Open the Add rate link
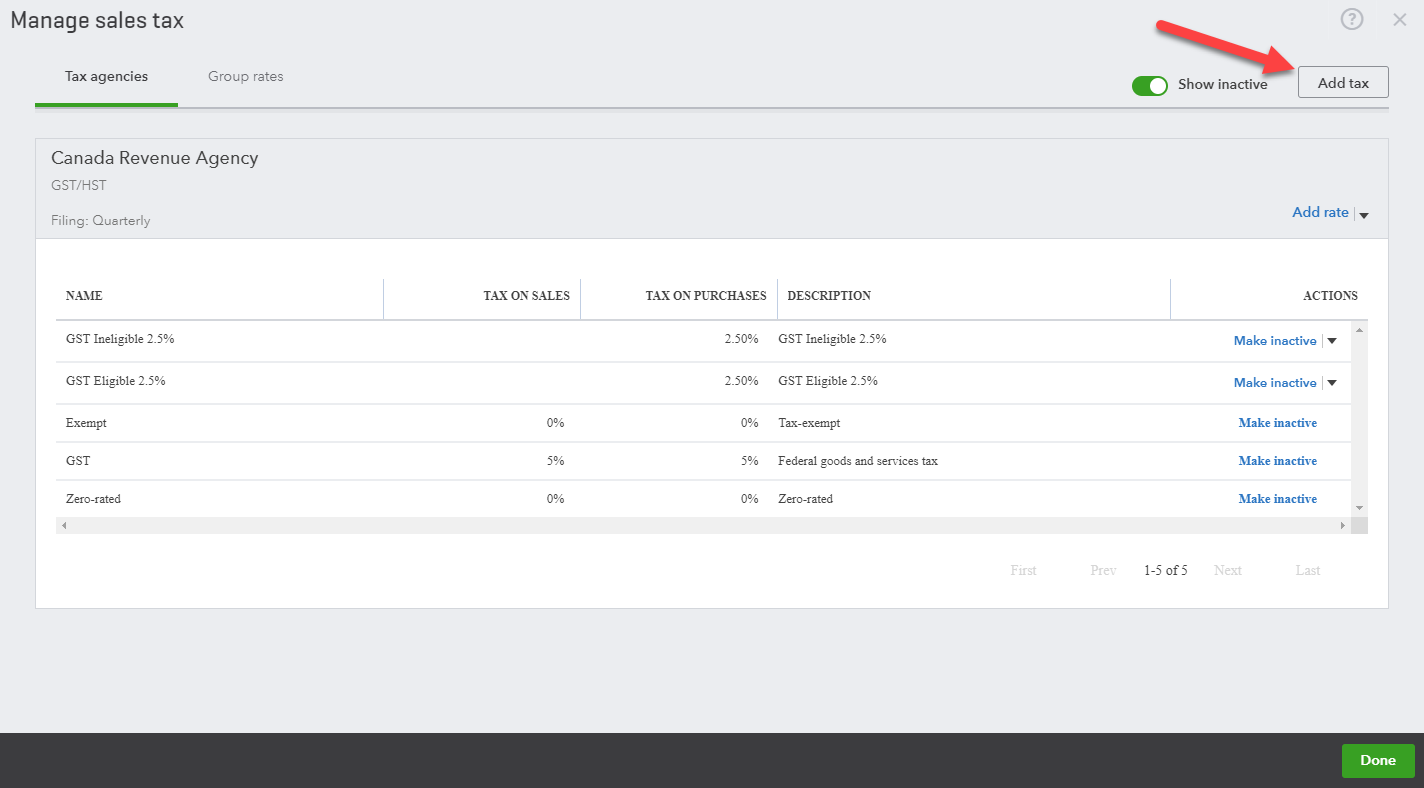The image size is (1424, 788). pos(1320,212)
